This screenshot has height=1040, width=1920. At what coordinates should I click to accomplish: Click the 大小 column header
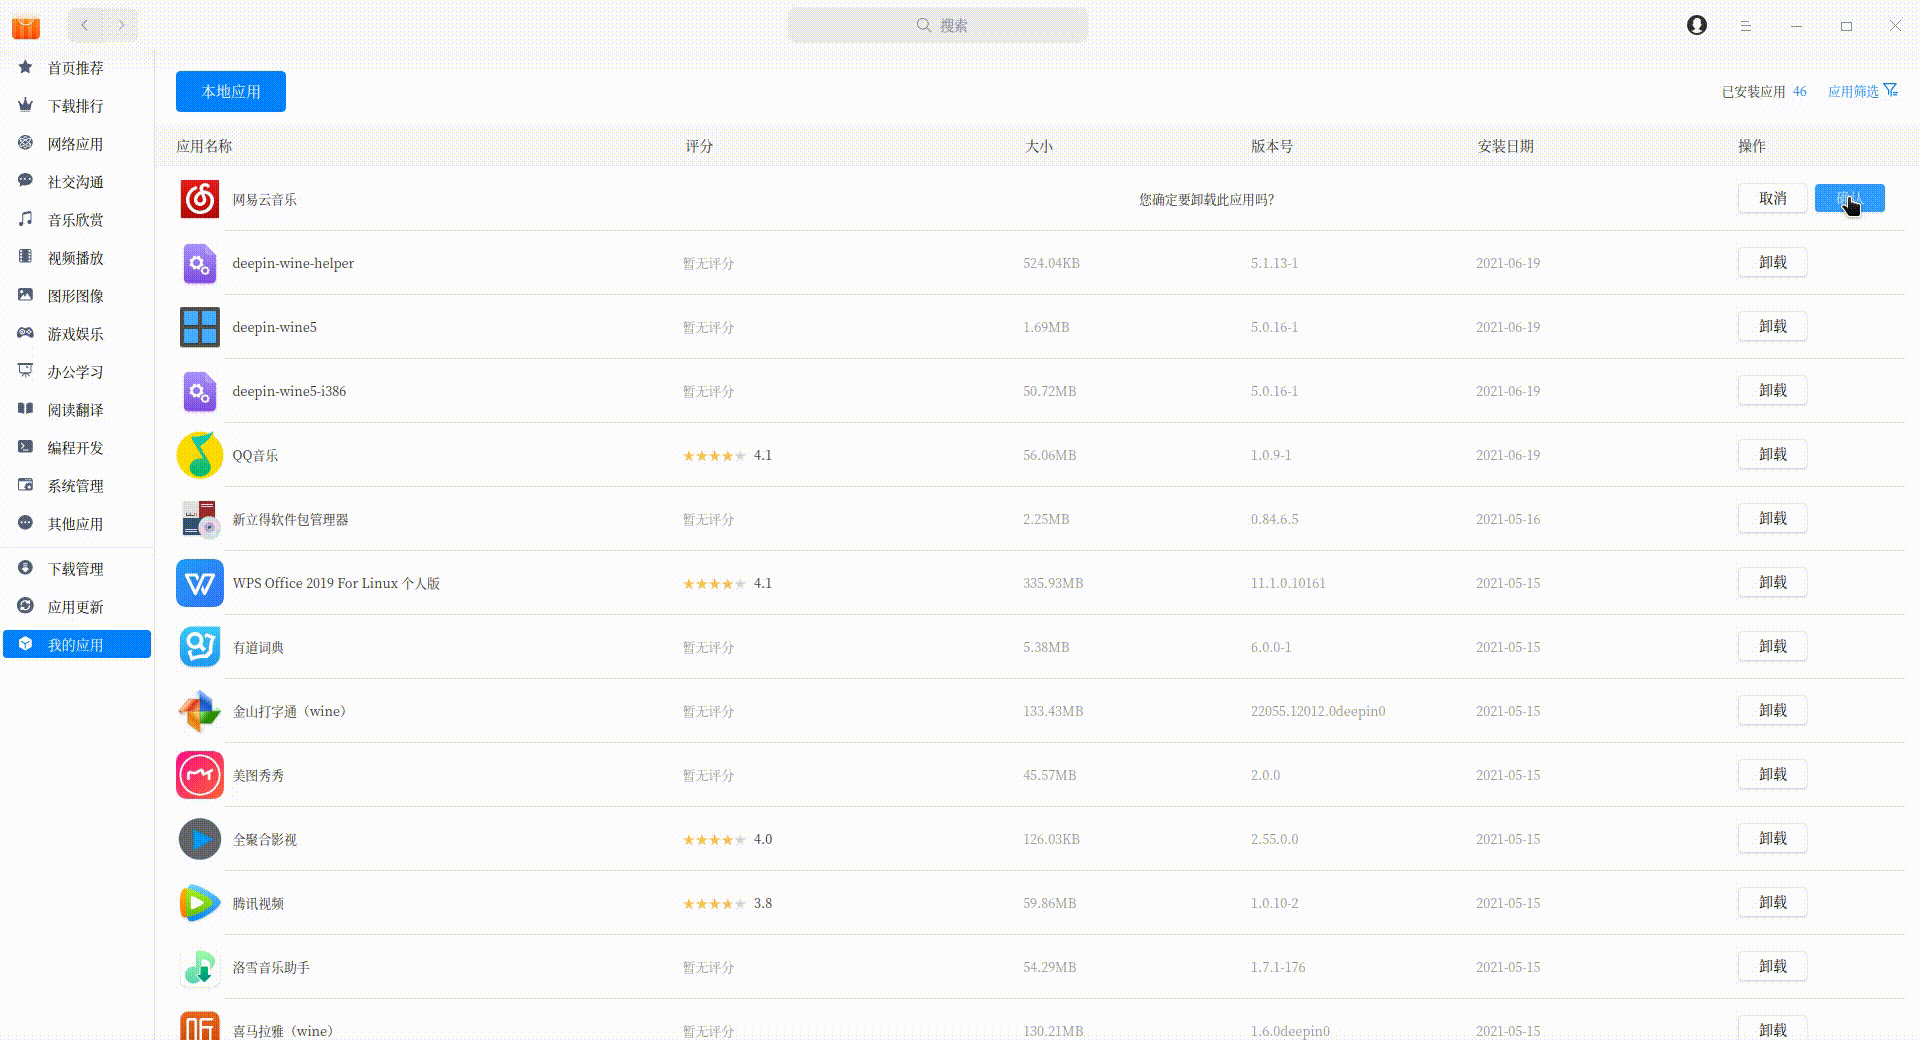pos(1039,146)
